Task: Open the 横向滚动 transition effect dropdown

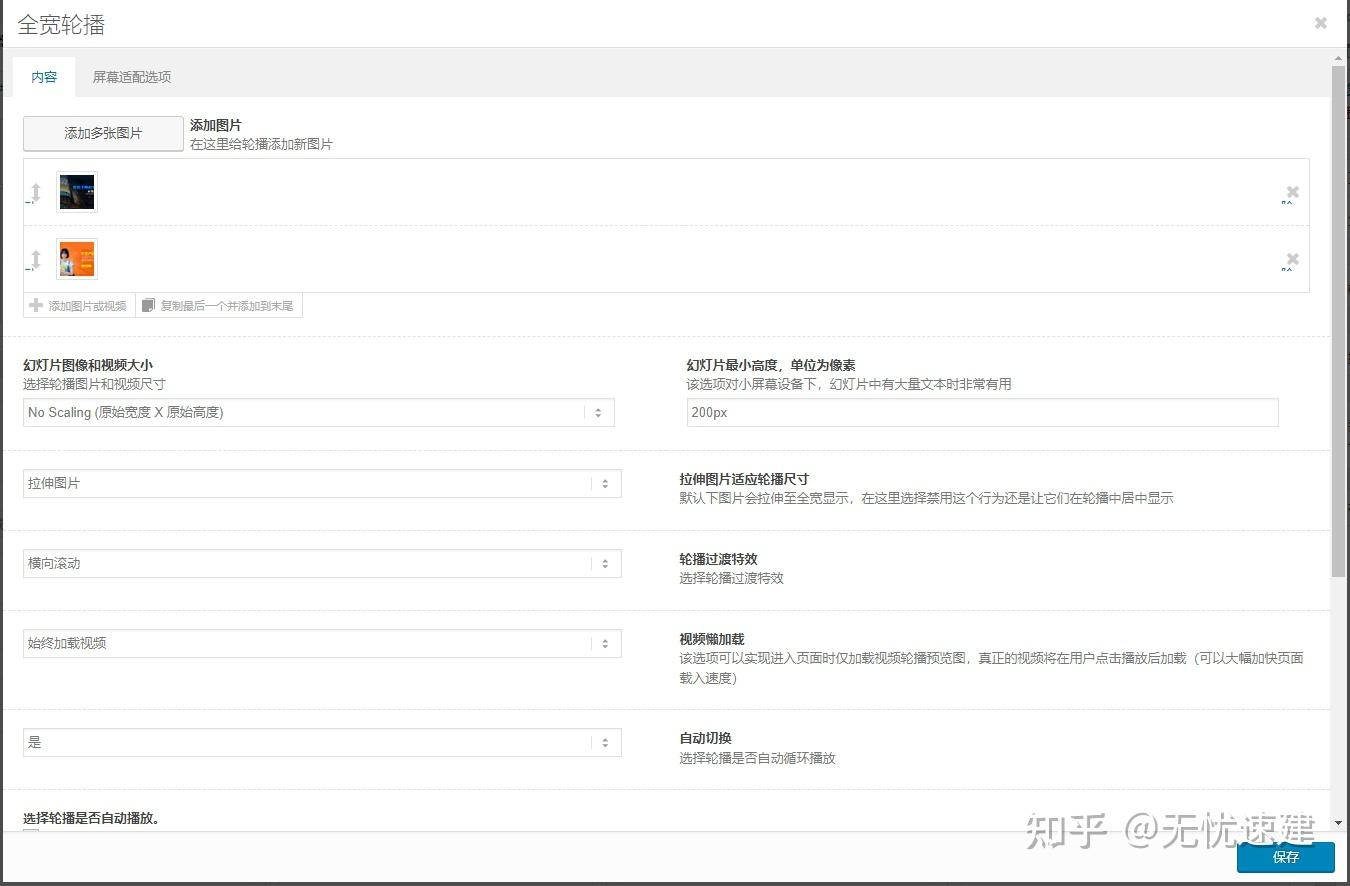Action: [x=605, y=563]
